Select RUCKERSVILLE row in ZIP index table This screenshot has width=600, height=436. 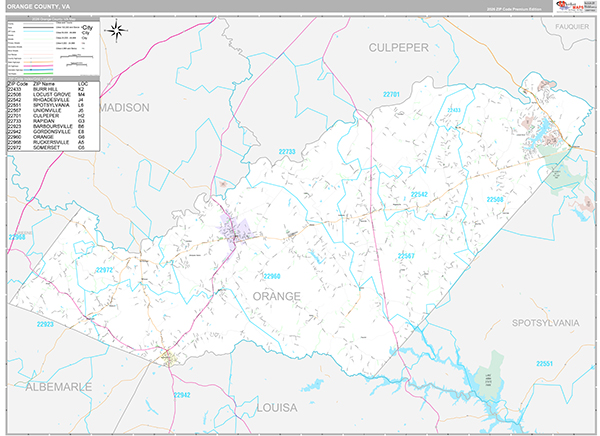click(x=48, y=141)
